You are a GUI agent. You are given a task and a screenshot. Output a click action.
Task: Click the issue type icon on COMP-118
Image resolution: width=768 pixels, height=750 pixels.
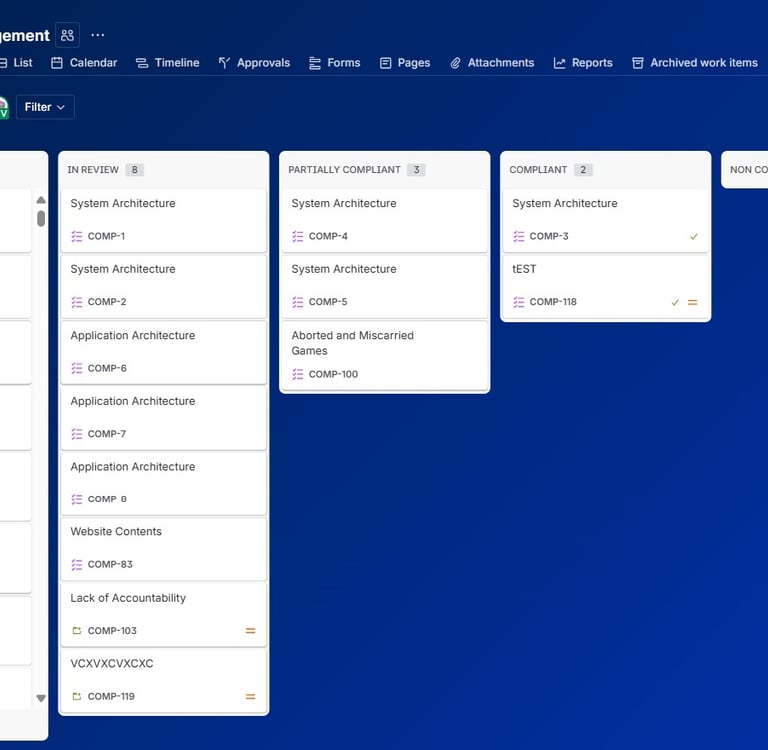coord(519,302)
